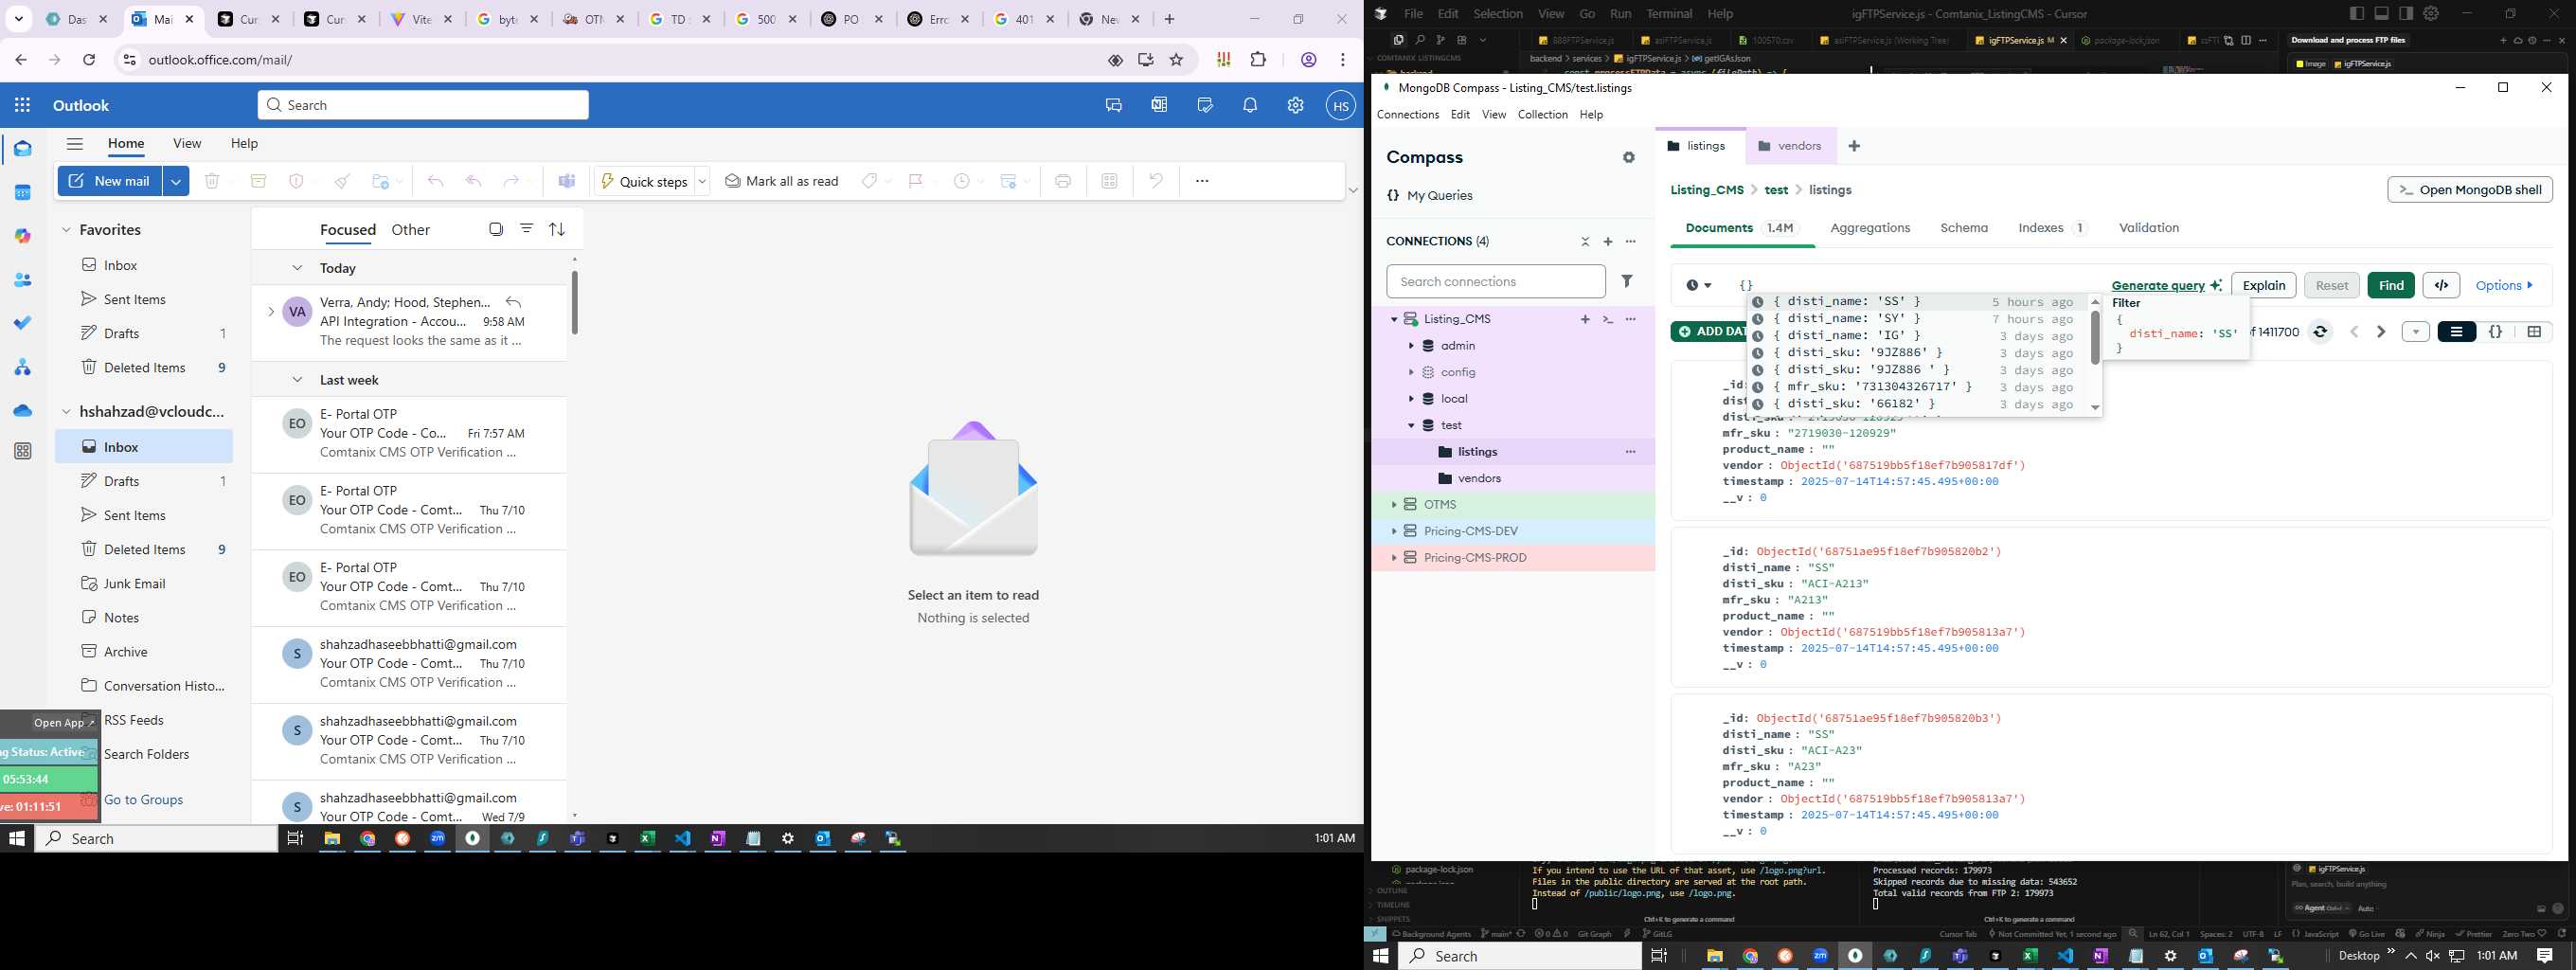Image resolution: width=2576 pixels, height=970 pixels.
Task: Open the Teams chat icon in Outlook header
Action: pyautogui.click(x=1114, y=105)
